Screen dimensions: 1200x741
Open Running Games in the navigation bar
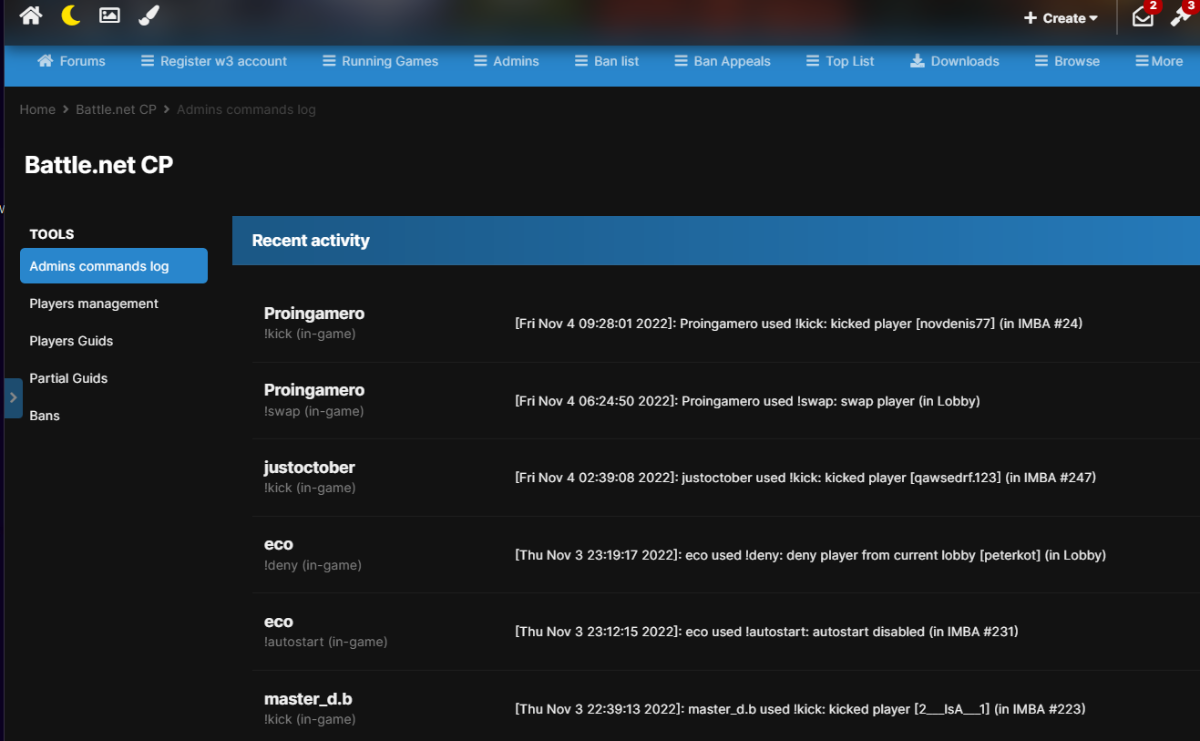click(x=380, y=61)
